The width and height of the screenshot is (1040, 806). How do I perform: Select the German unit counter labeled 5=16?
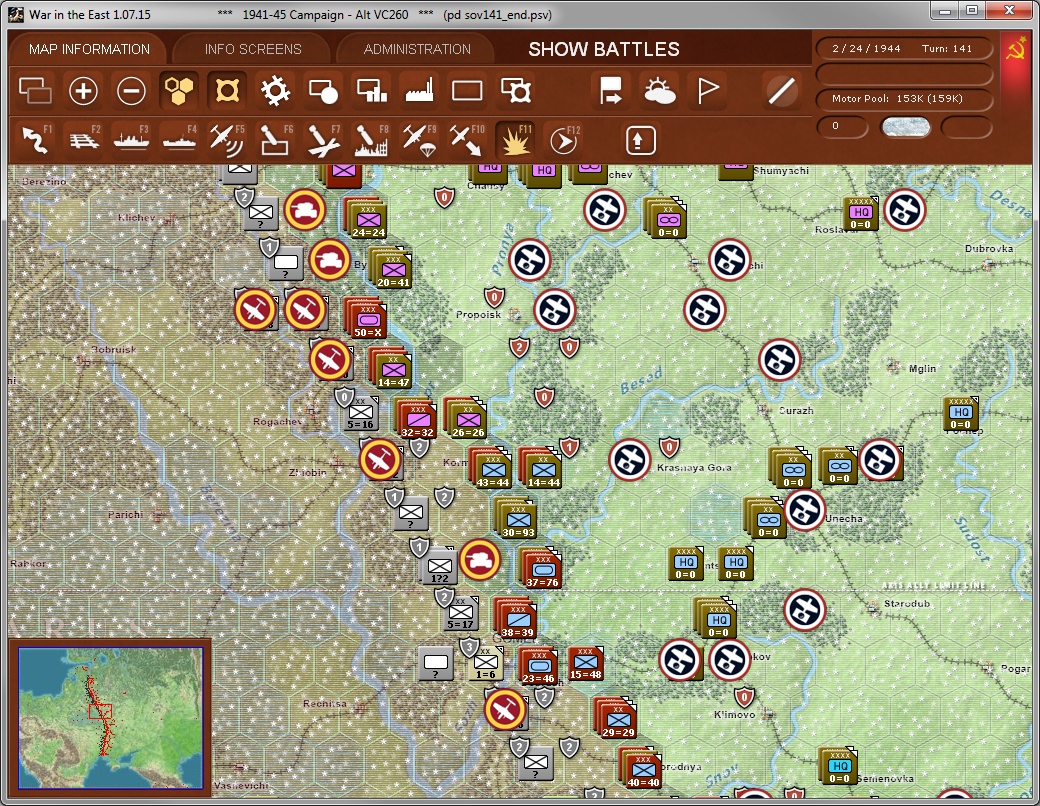tap(361, 413)
